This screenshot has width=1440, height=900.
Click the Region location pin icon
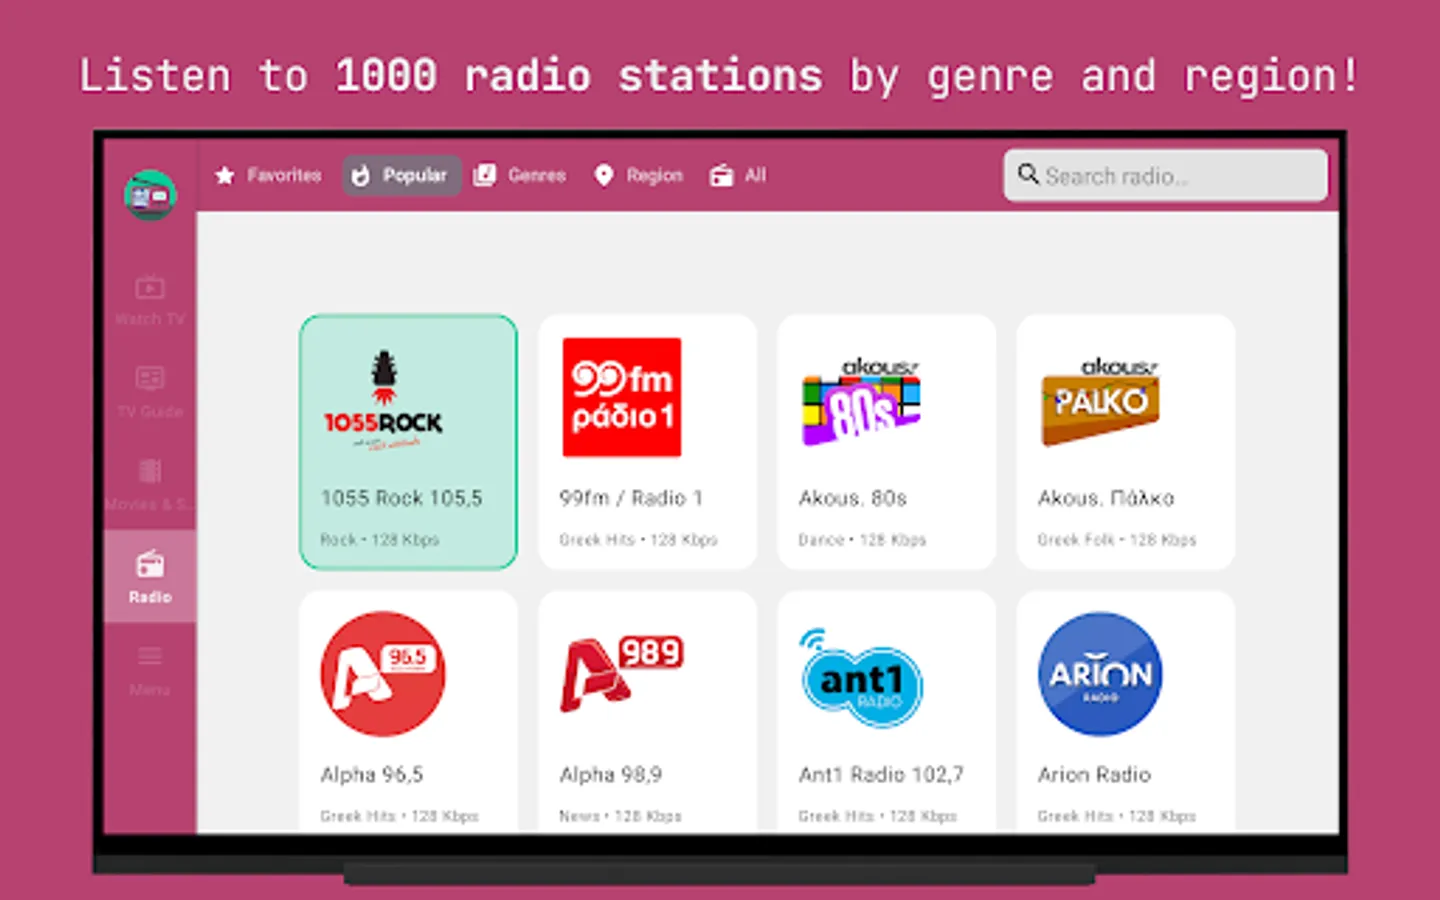click(603, 175)
